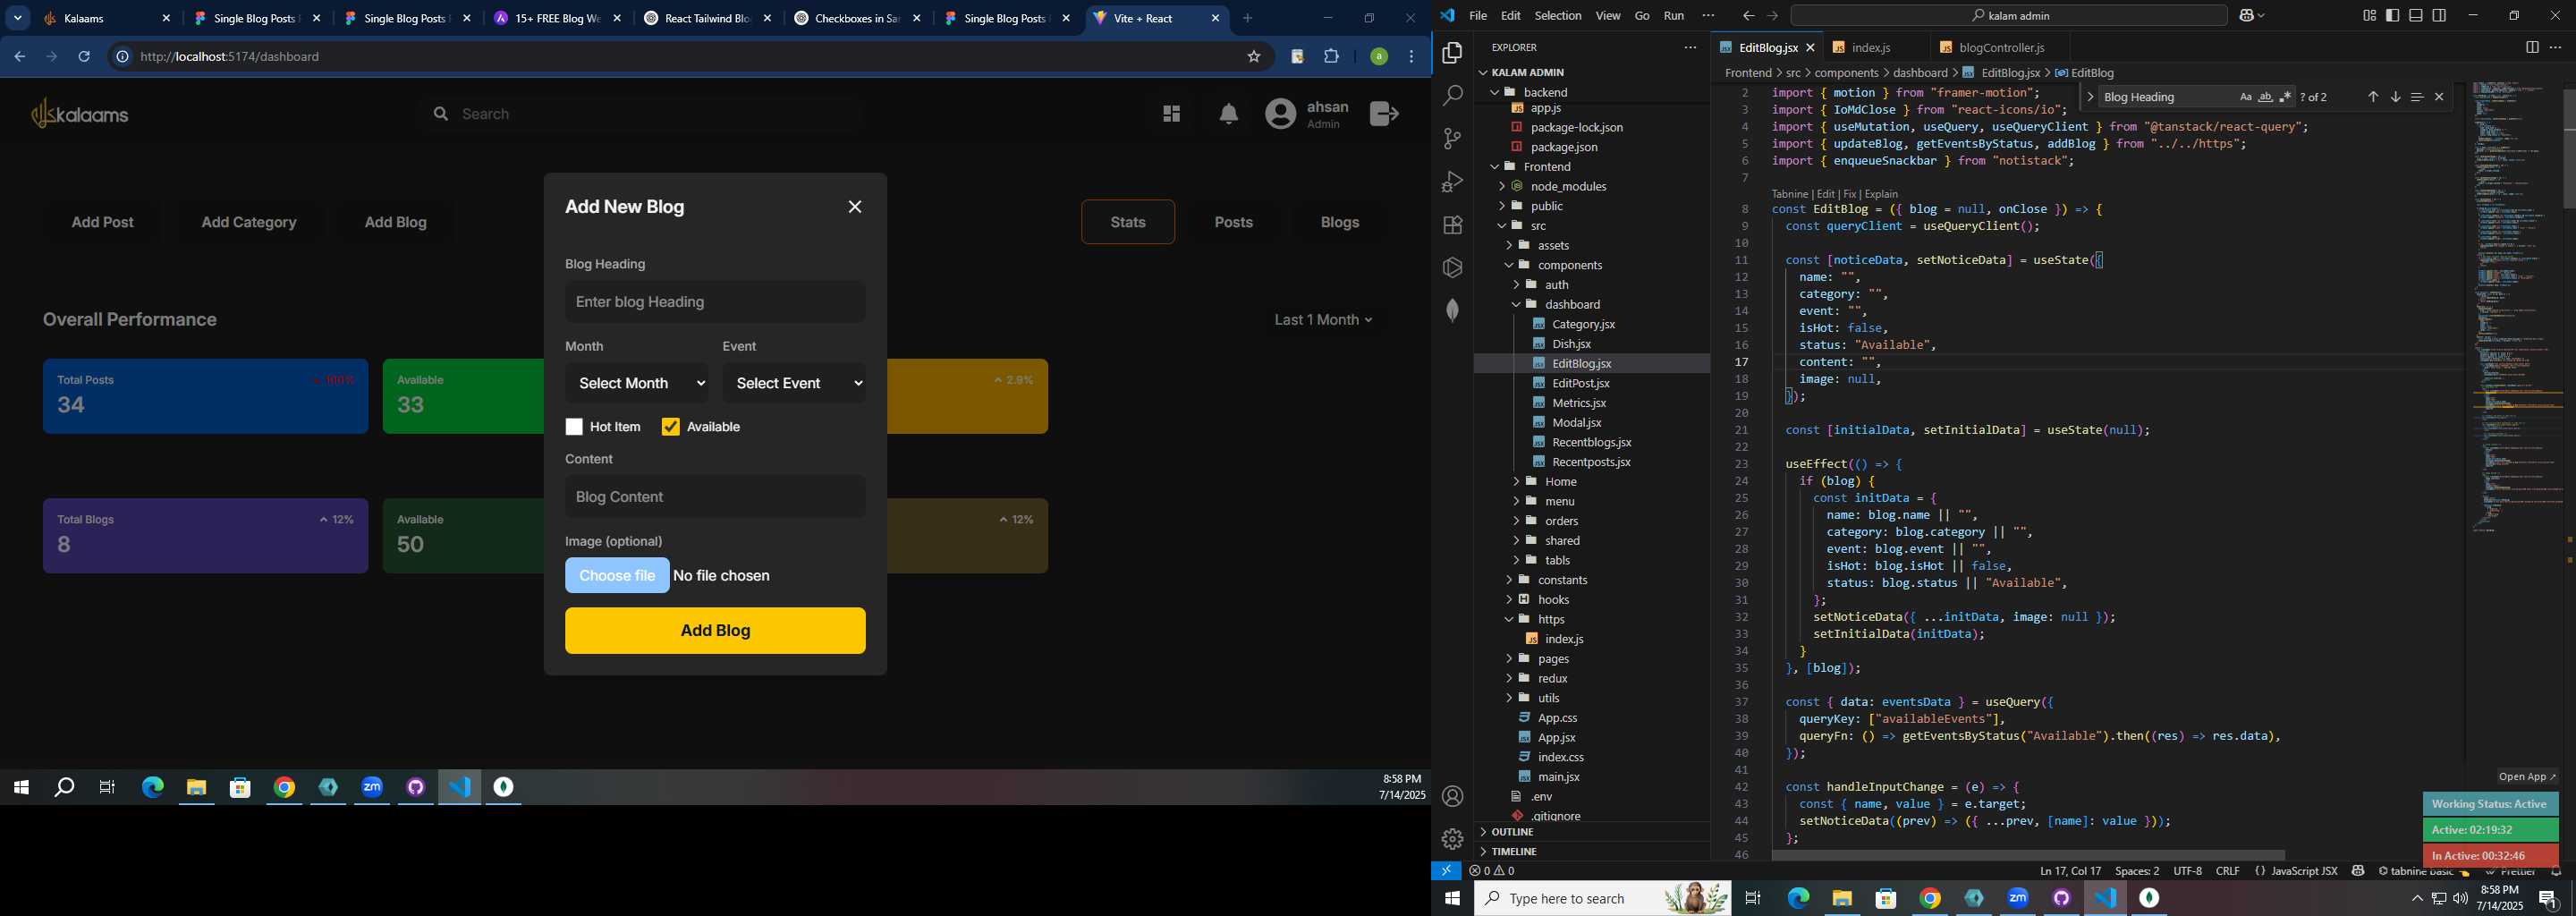Switch to the index.js editor tab
Screen dimensions: 2576x916
[1870, 47]
